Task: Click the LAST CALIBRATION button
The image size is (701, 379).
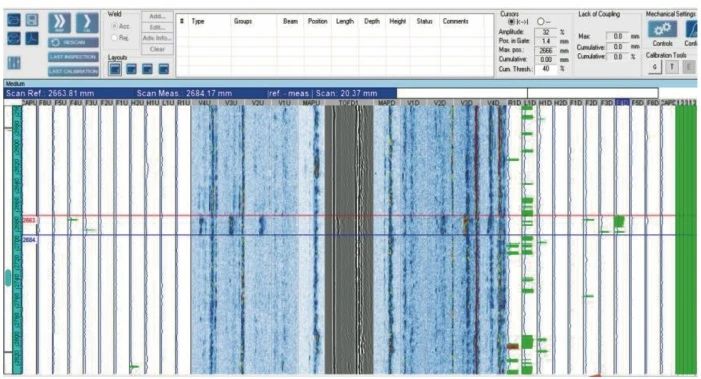Action: click(x=73, y=71)
